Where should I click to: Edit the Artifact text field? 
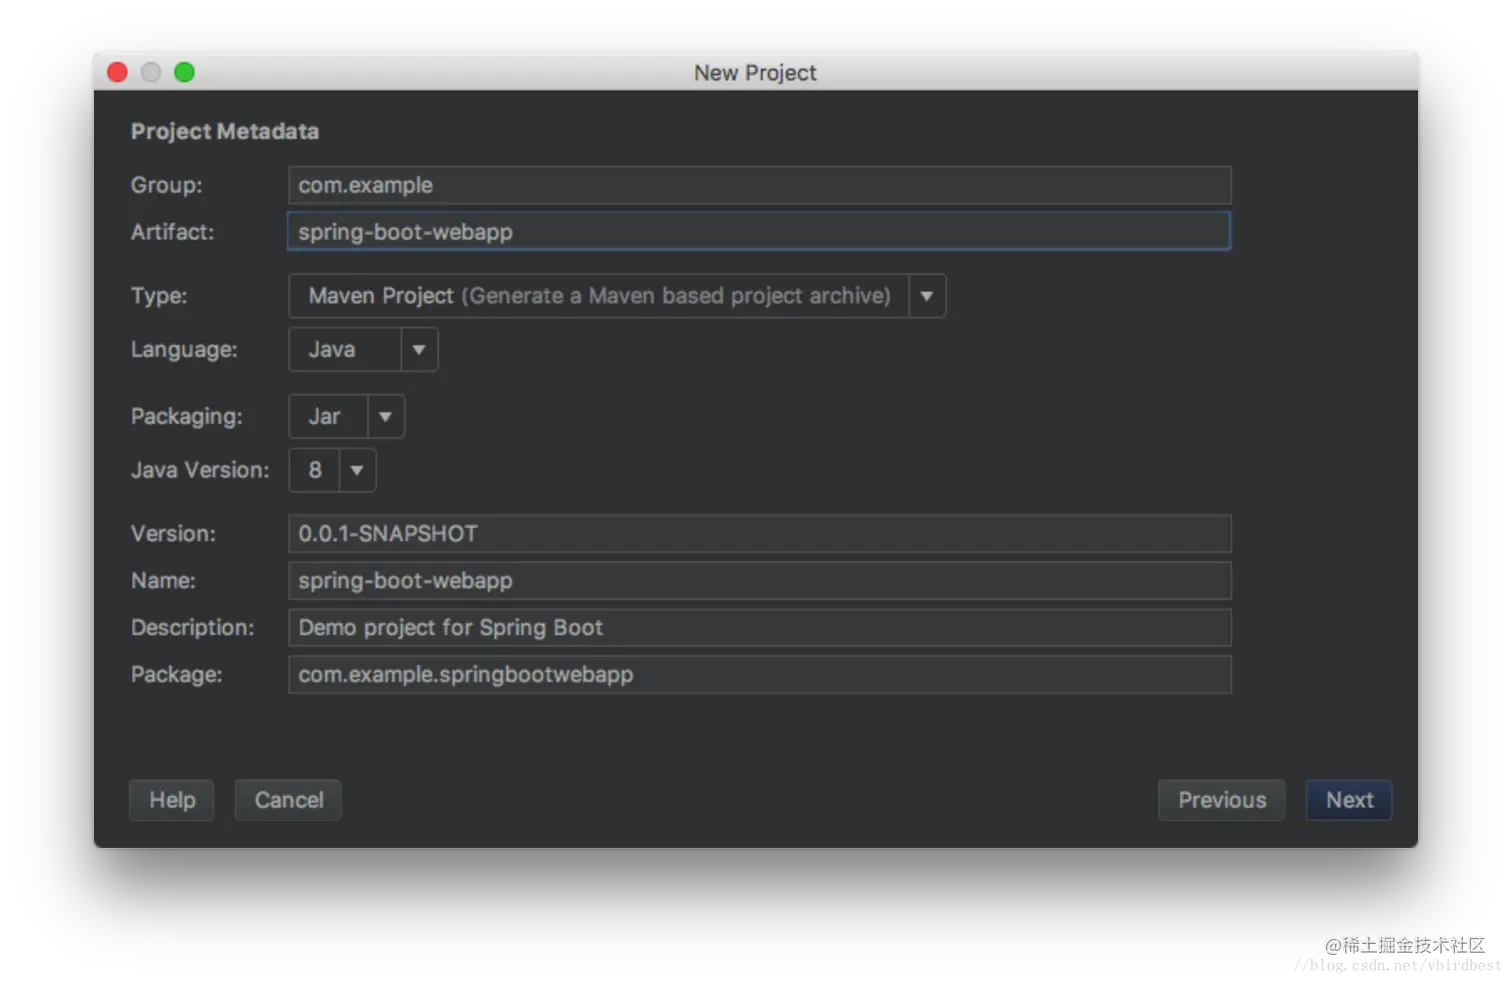(x=759, y=231)
